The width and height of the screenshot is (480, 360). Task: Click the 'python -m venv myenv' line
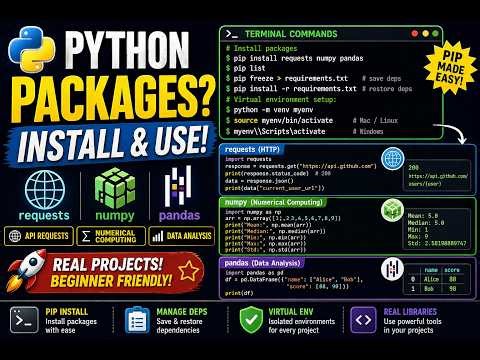269,110
